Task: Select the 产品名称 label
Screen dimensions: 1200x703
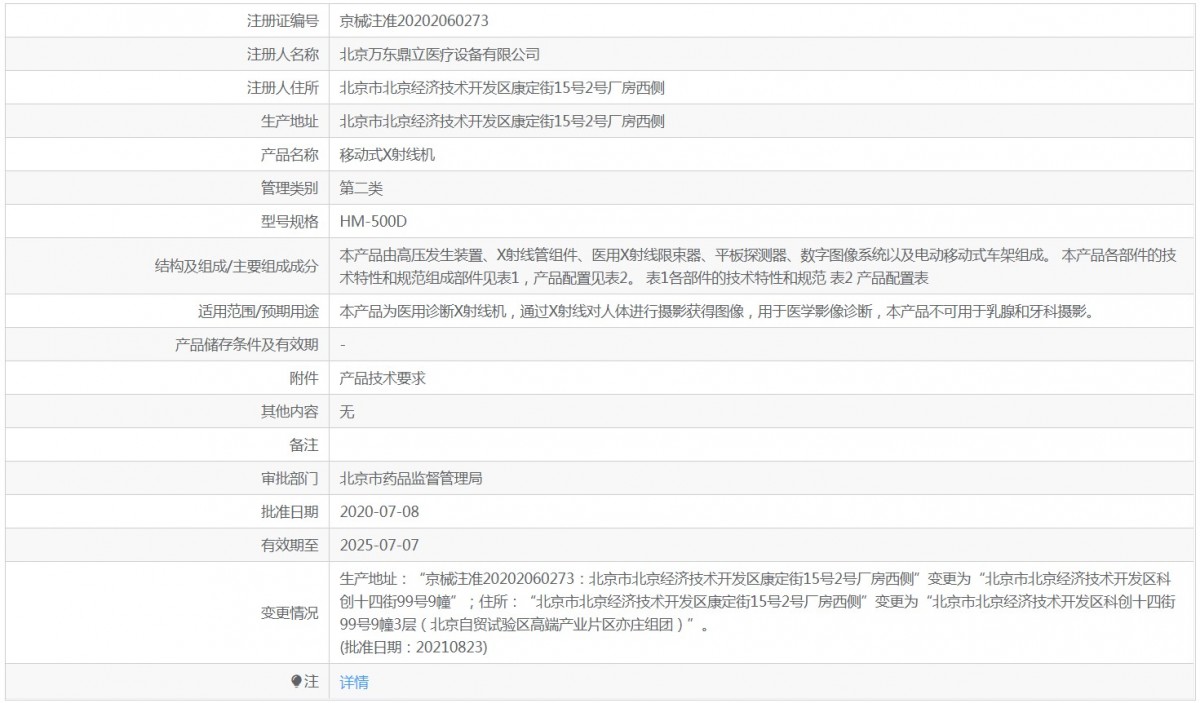Action: (290, 155)
